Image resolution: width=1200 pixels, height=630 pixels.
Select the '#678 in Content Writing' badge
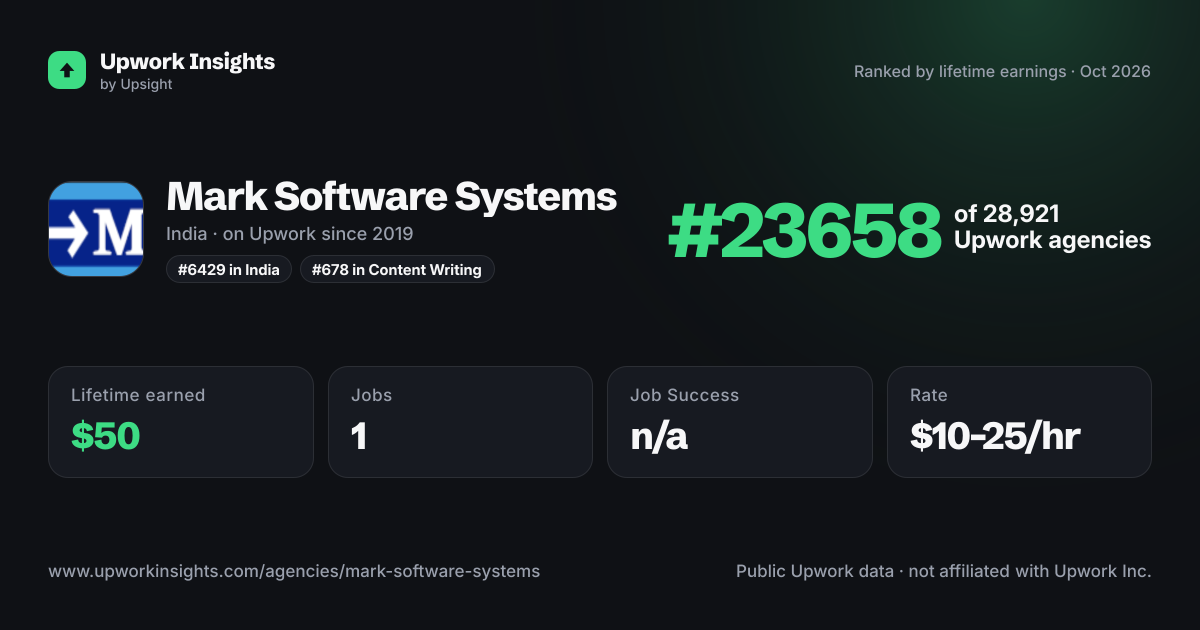tap(397, 269)
